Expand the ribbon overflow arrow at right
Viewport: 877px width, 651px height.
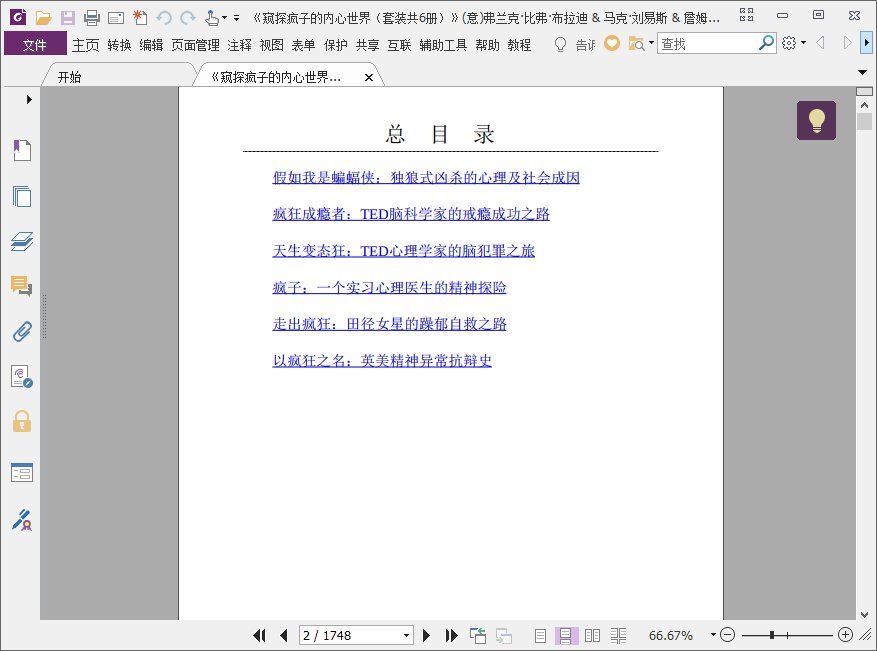[x=866, y=43]
